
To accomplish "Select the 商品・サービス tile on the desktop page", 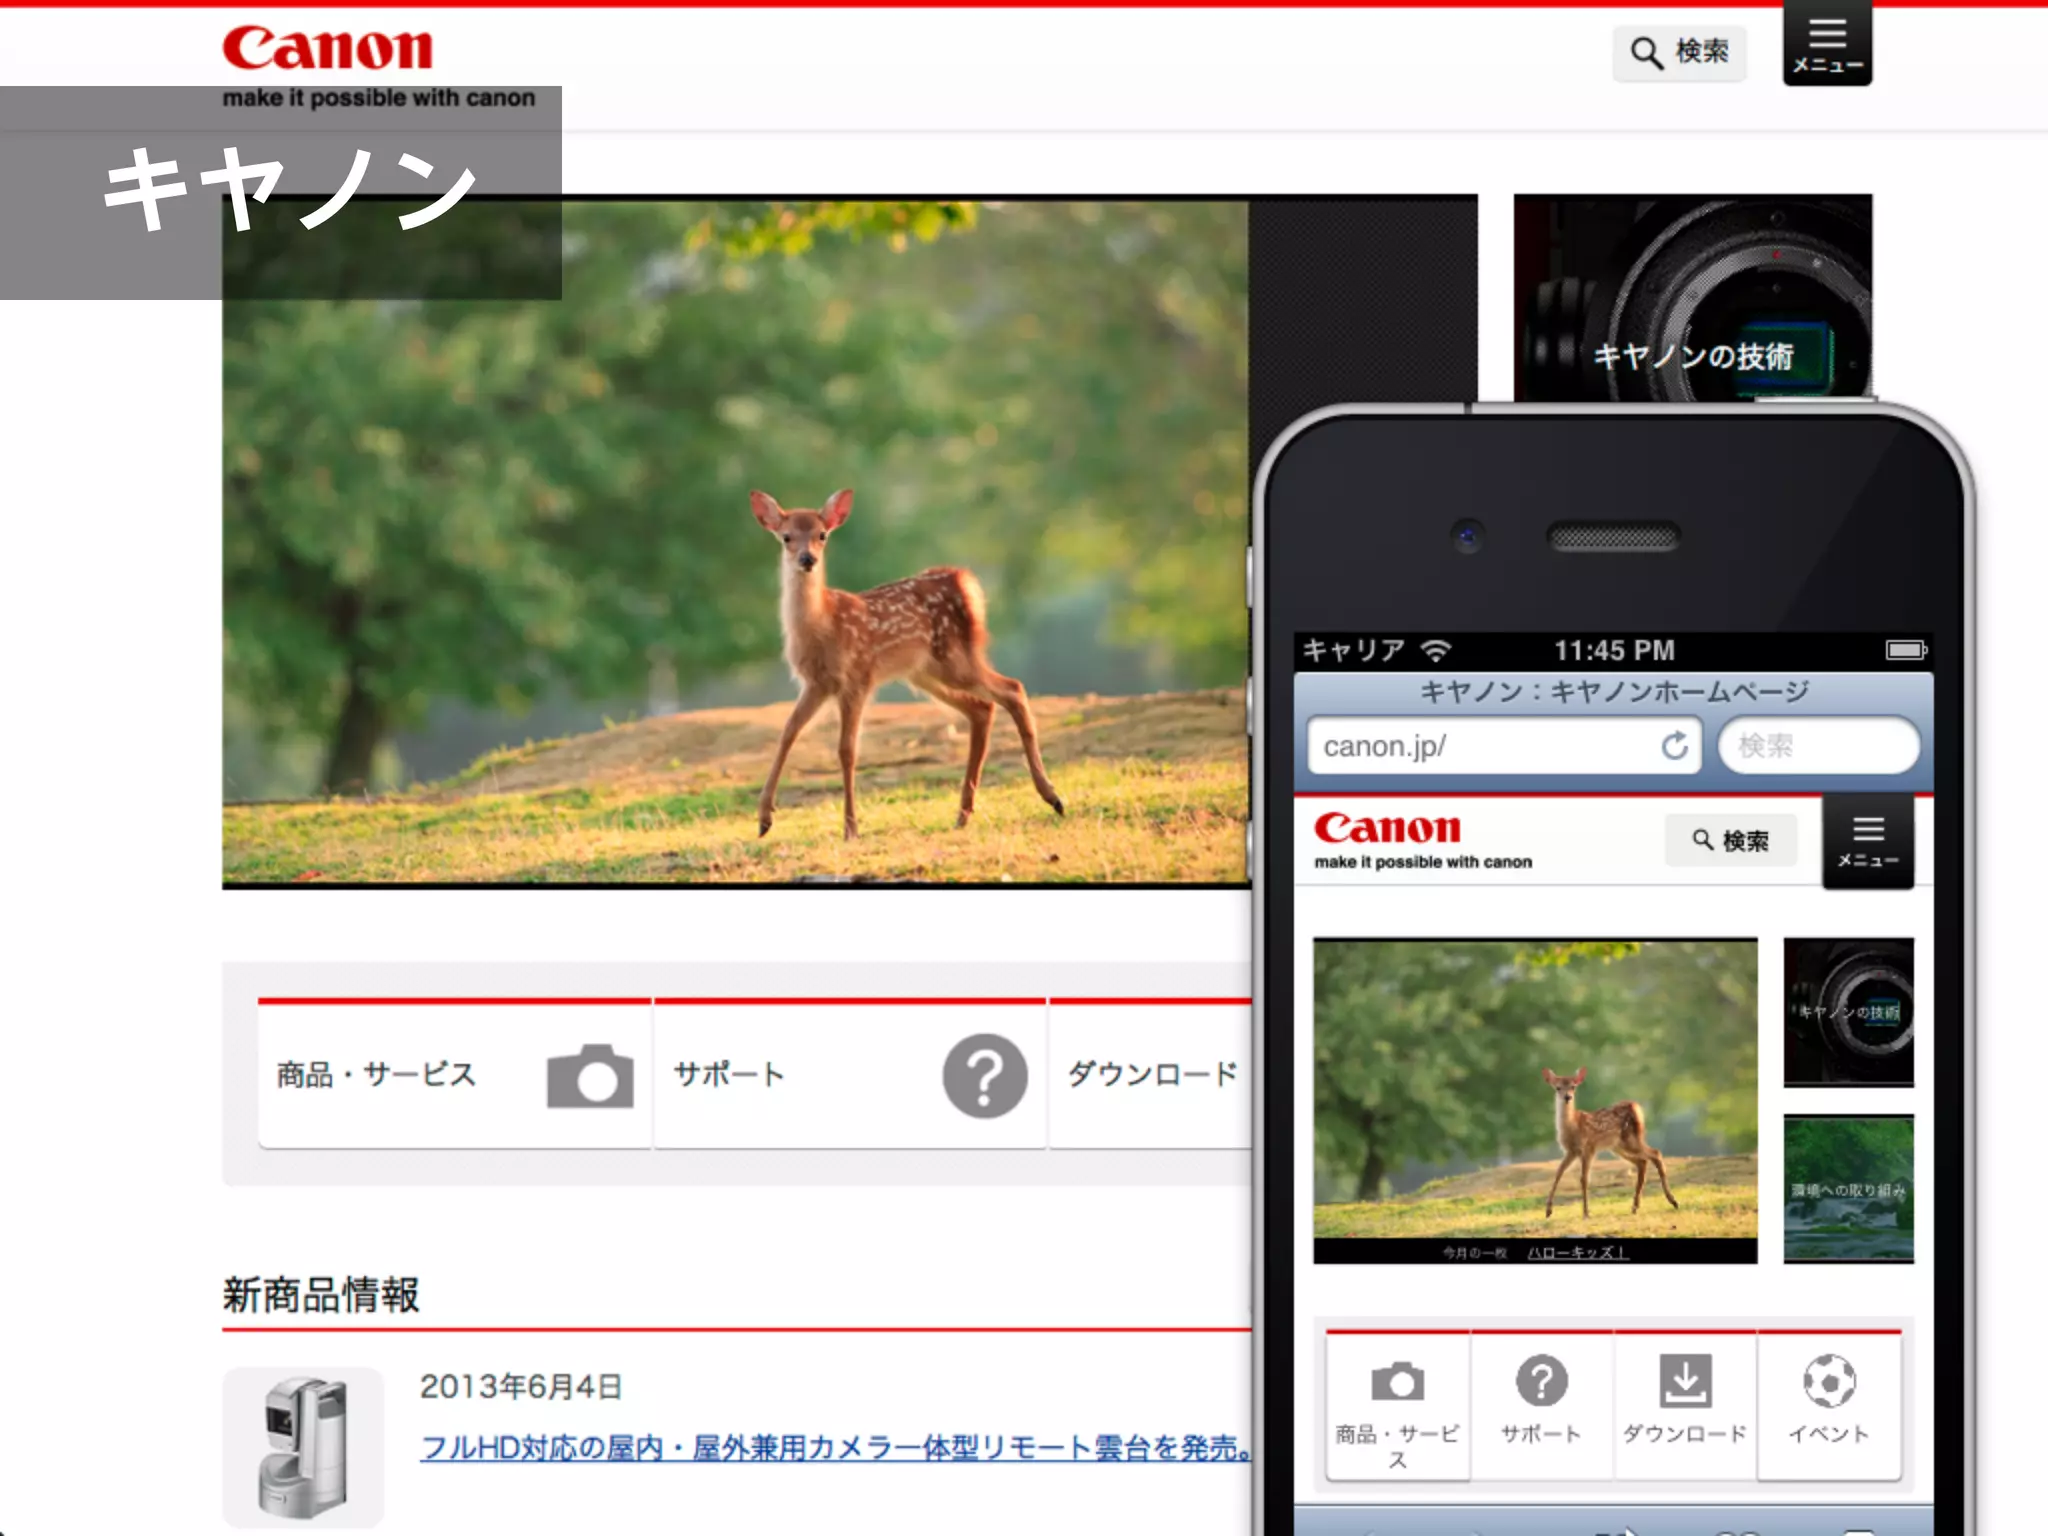I will click(x=455, y=1074).
